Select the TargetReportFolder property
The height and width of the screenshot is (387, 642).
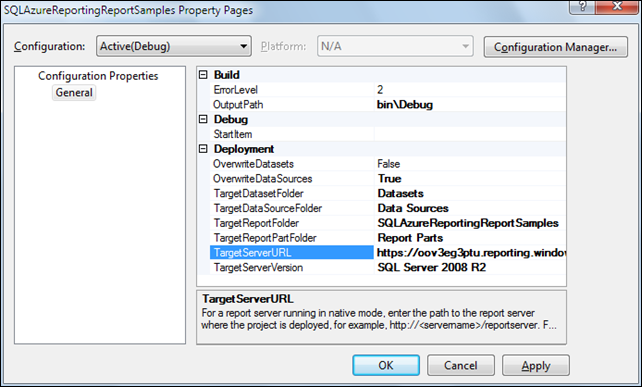tap(292, 223)
